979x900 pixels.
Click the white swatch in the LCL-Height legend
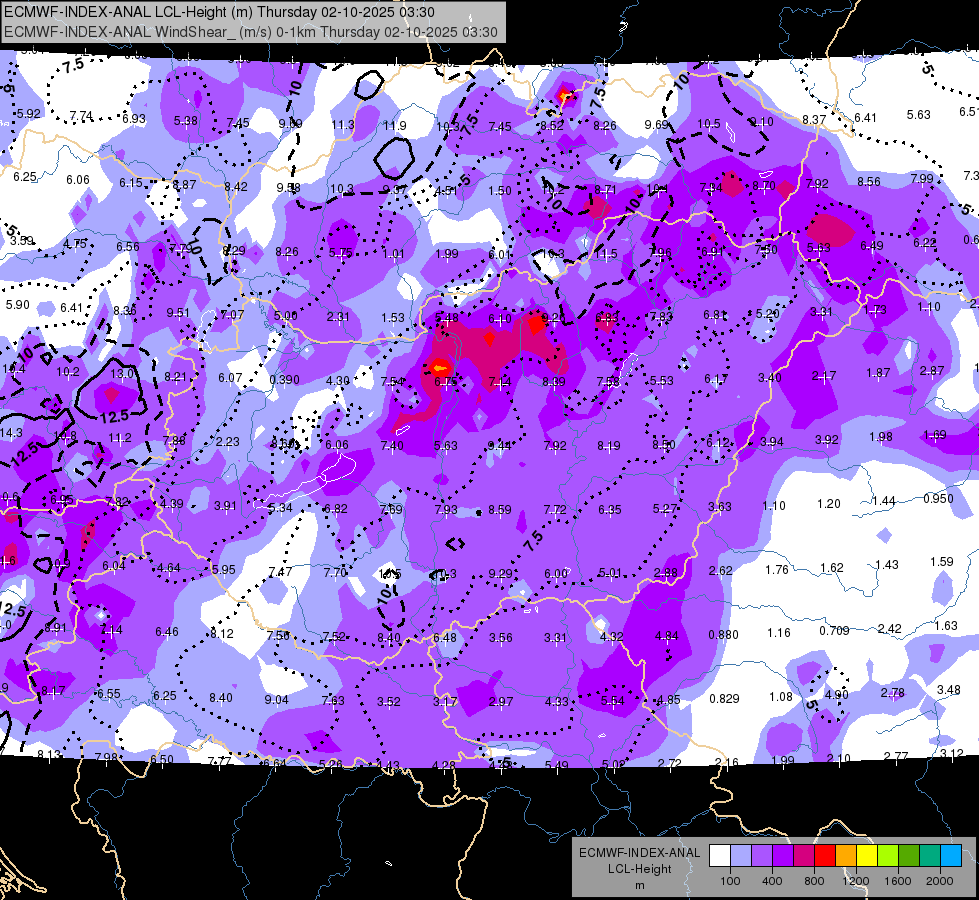(x=720, y=855)
